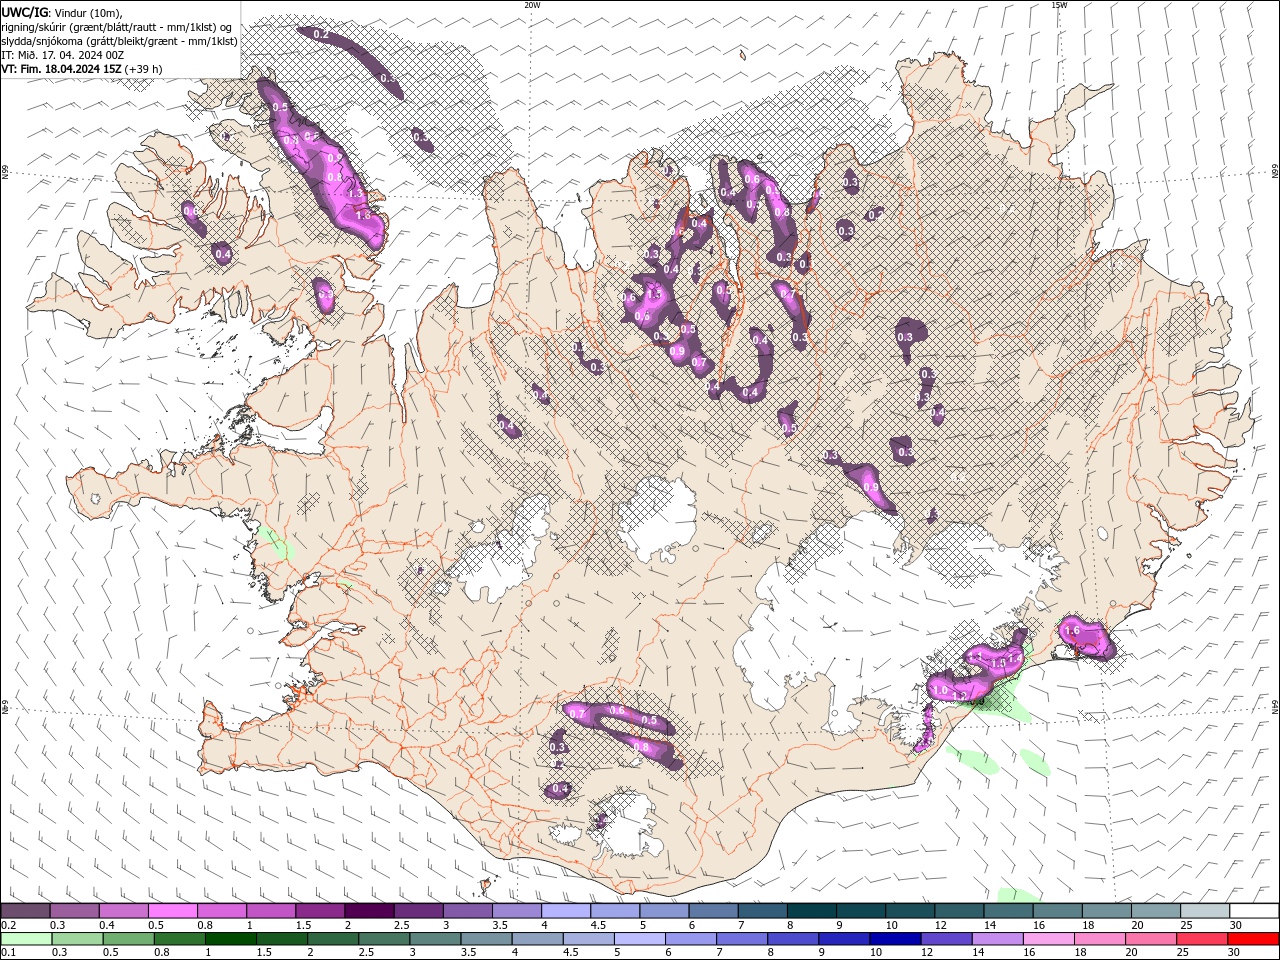Click the number 4.5 under the snow legend
The image size is (1280, 960).
(598, 925)
